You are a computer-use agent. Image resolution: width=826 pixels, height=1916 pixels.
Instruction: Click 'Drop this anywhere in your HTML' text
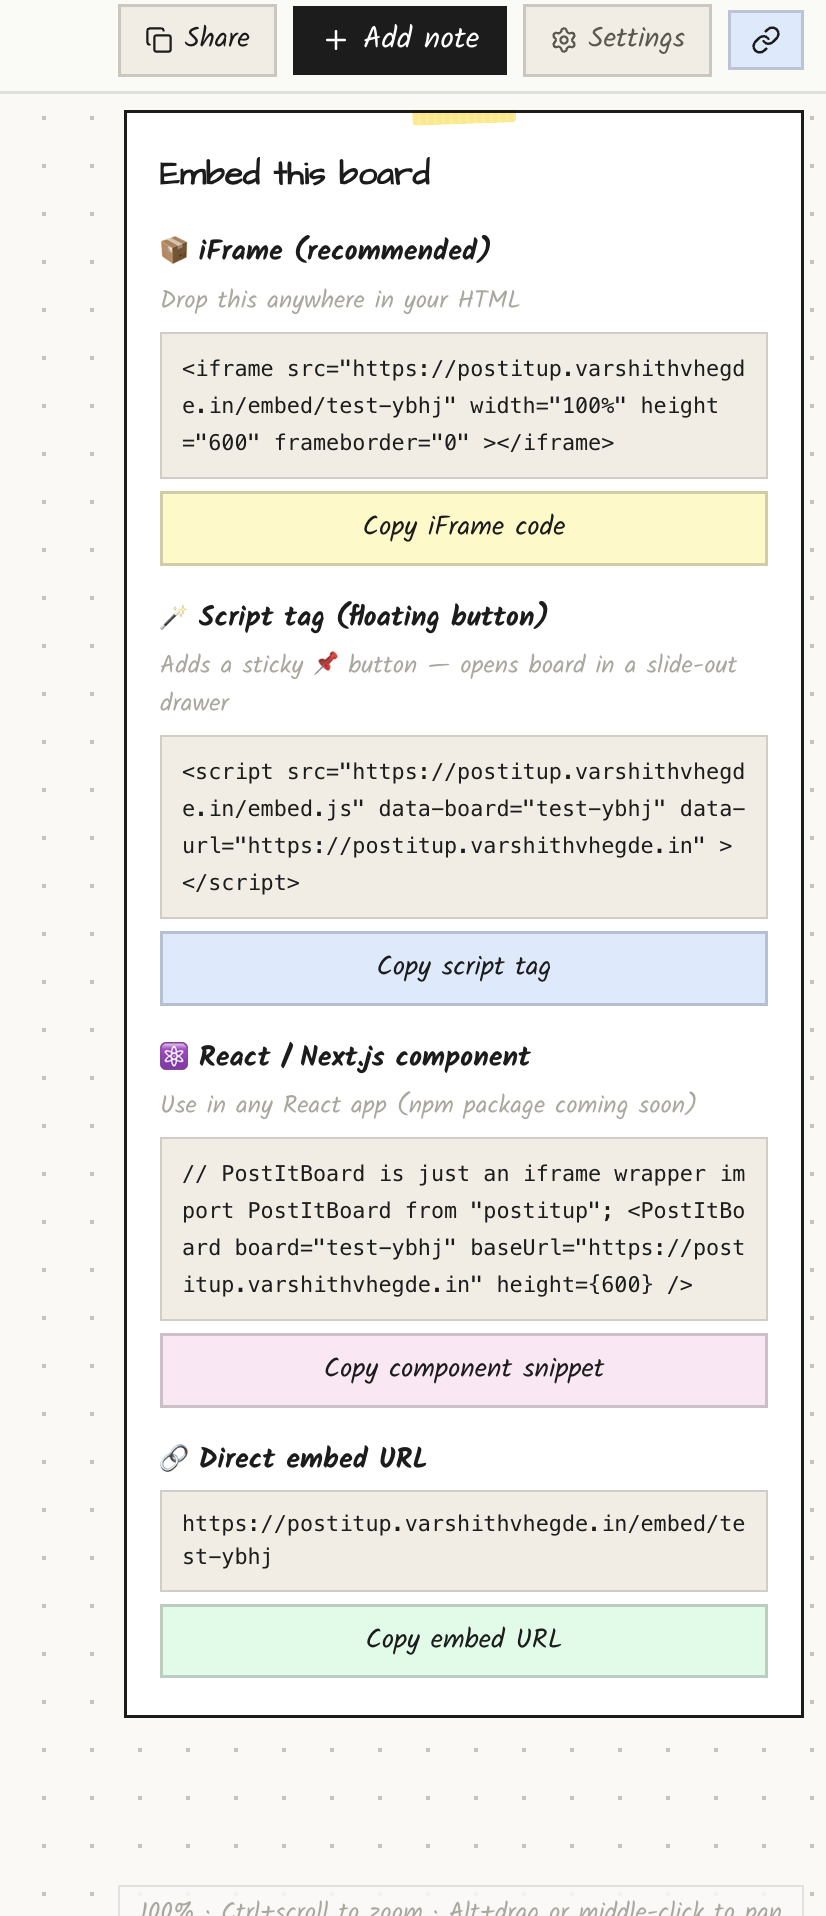(x=340, y=300)
